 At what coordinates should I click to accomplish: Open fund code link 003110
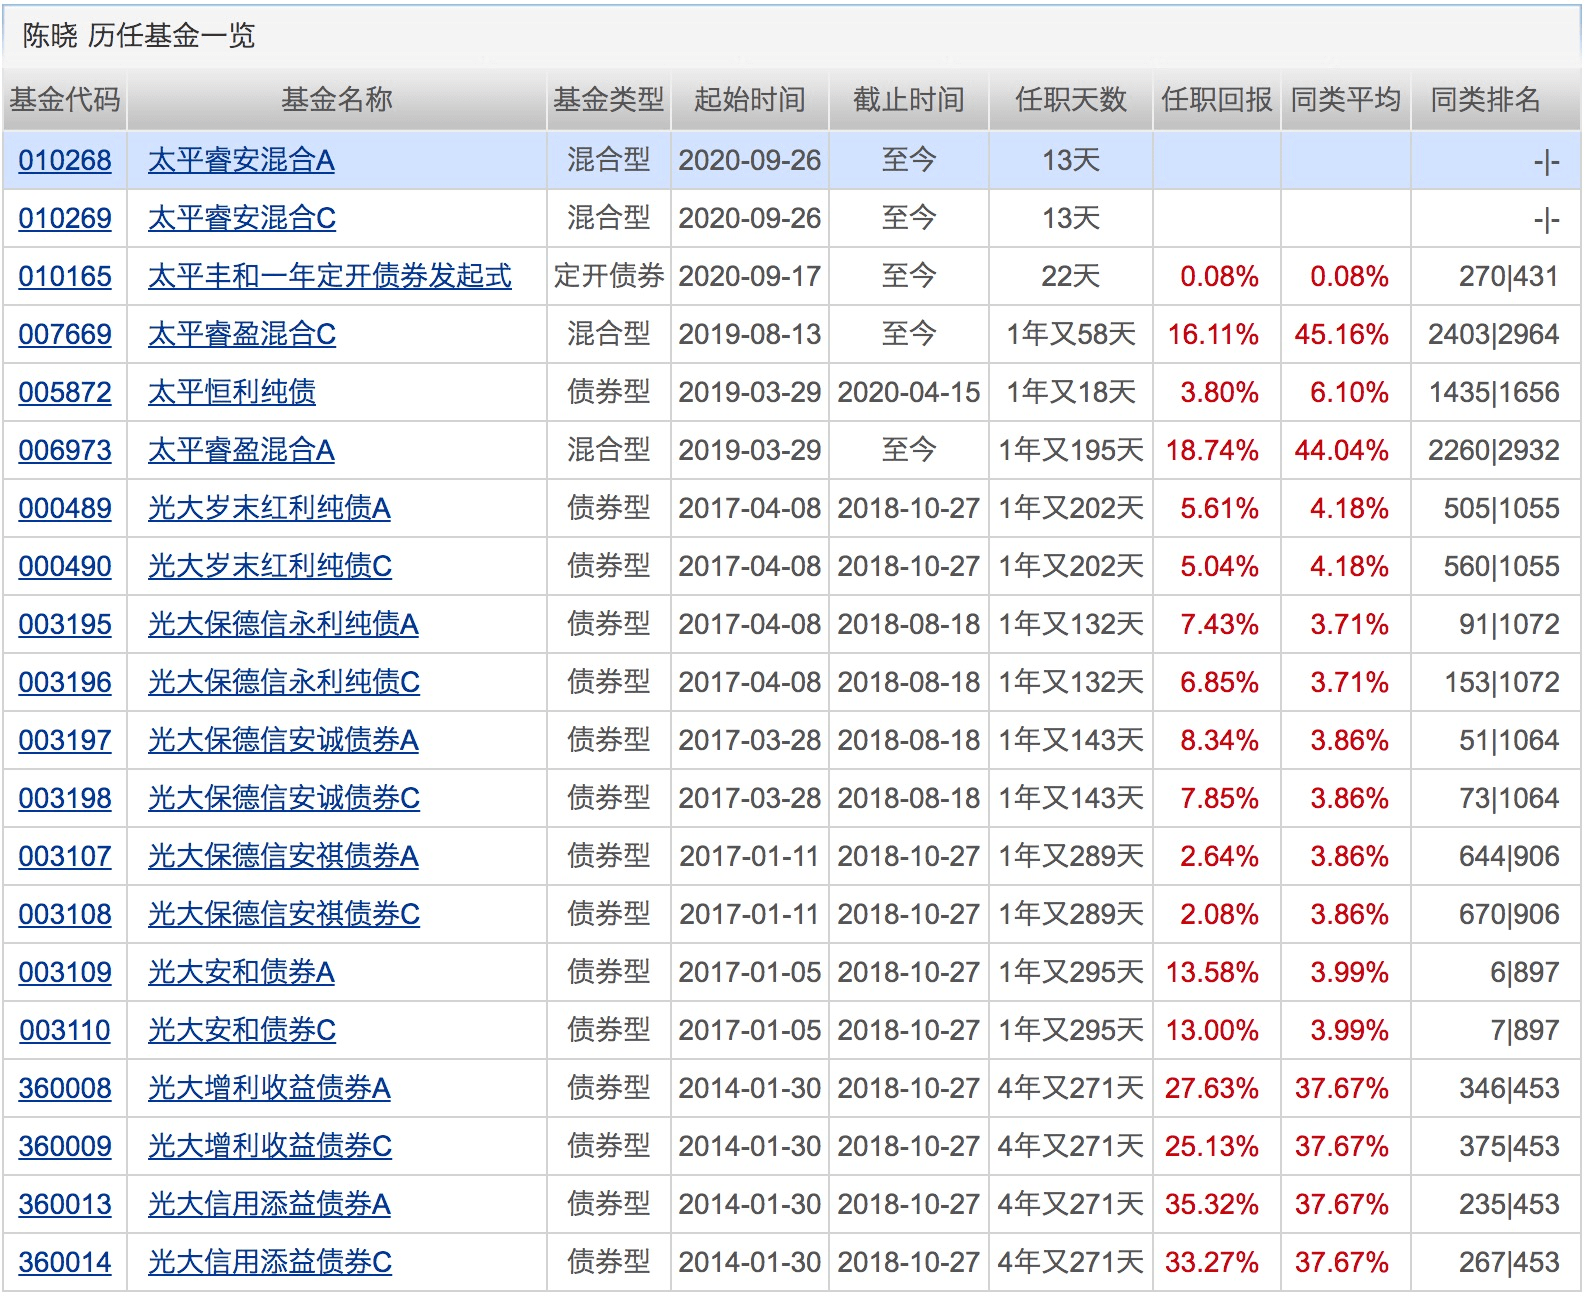tap(65, 1030)
